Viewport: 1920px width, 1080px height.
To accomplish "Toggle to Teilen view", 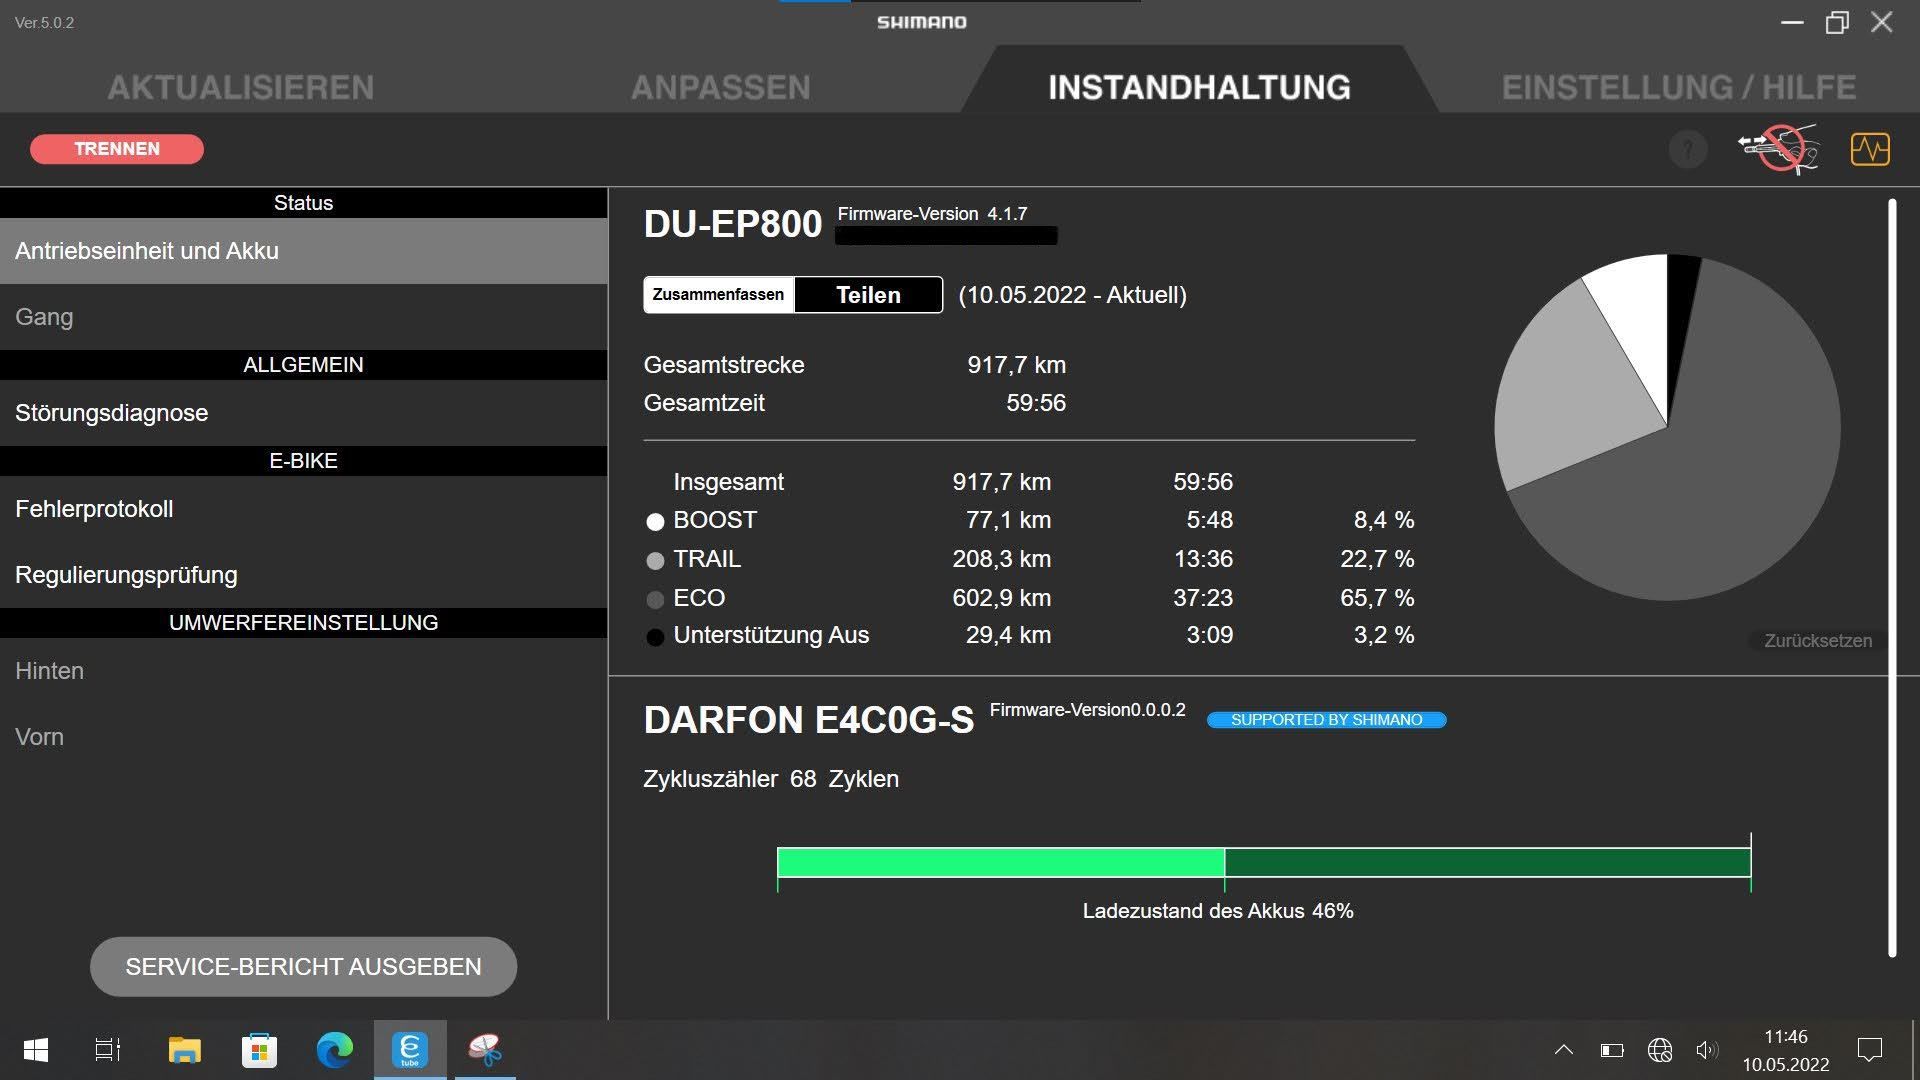I will pos(868,295).
